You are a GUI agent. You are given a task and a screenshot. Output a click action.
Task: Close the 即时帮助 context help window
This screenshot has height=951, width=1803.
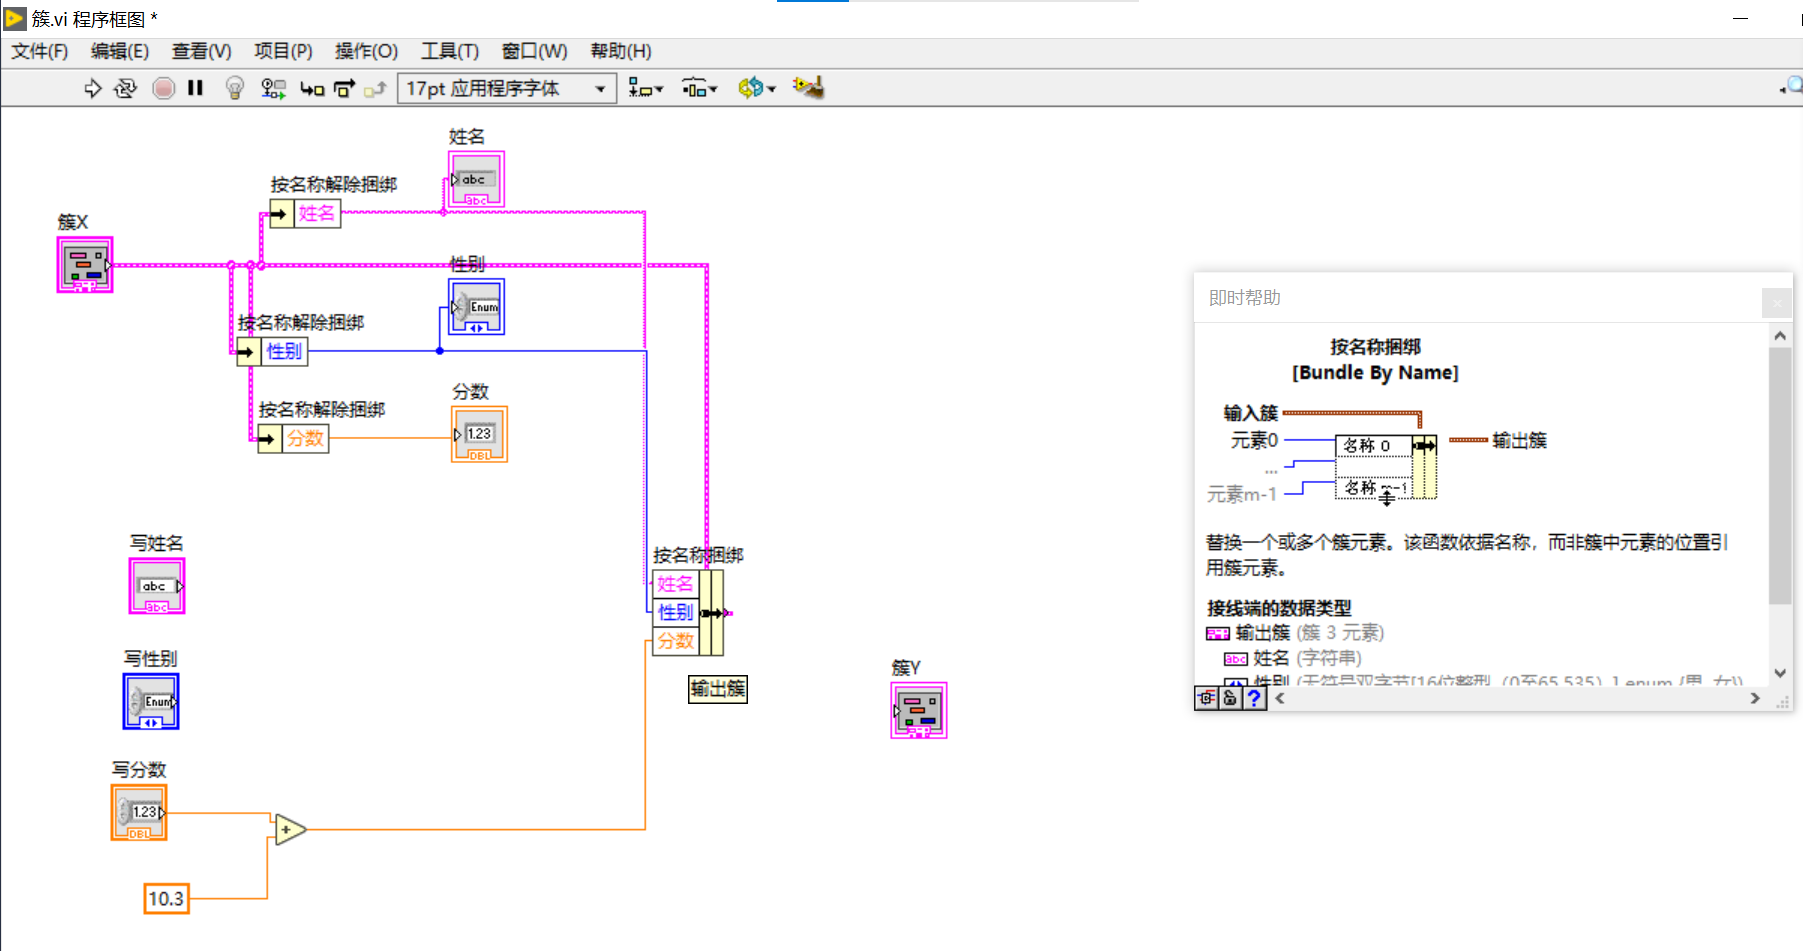coord(1776,303)
